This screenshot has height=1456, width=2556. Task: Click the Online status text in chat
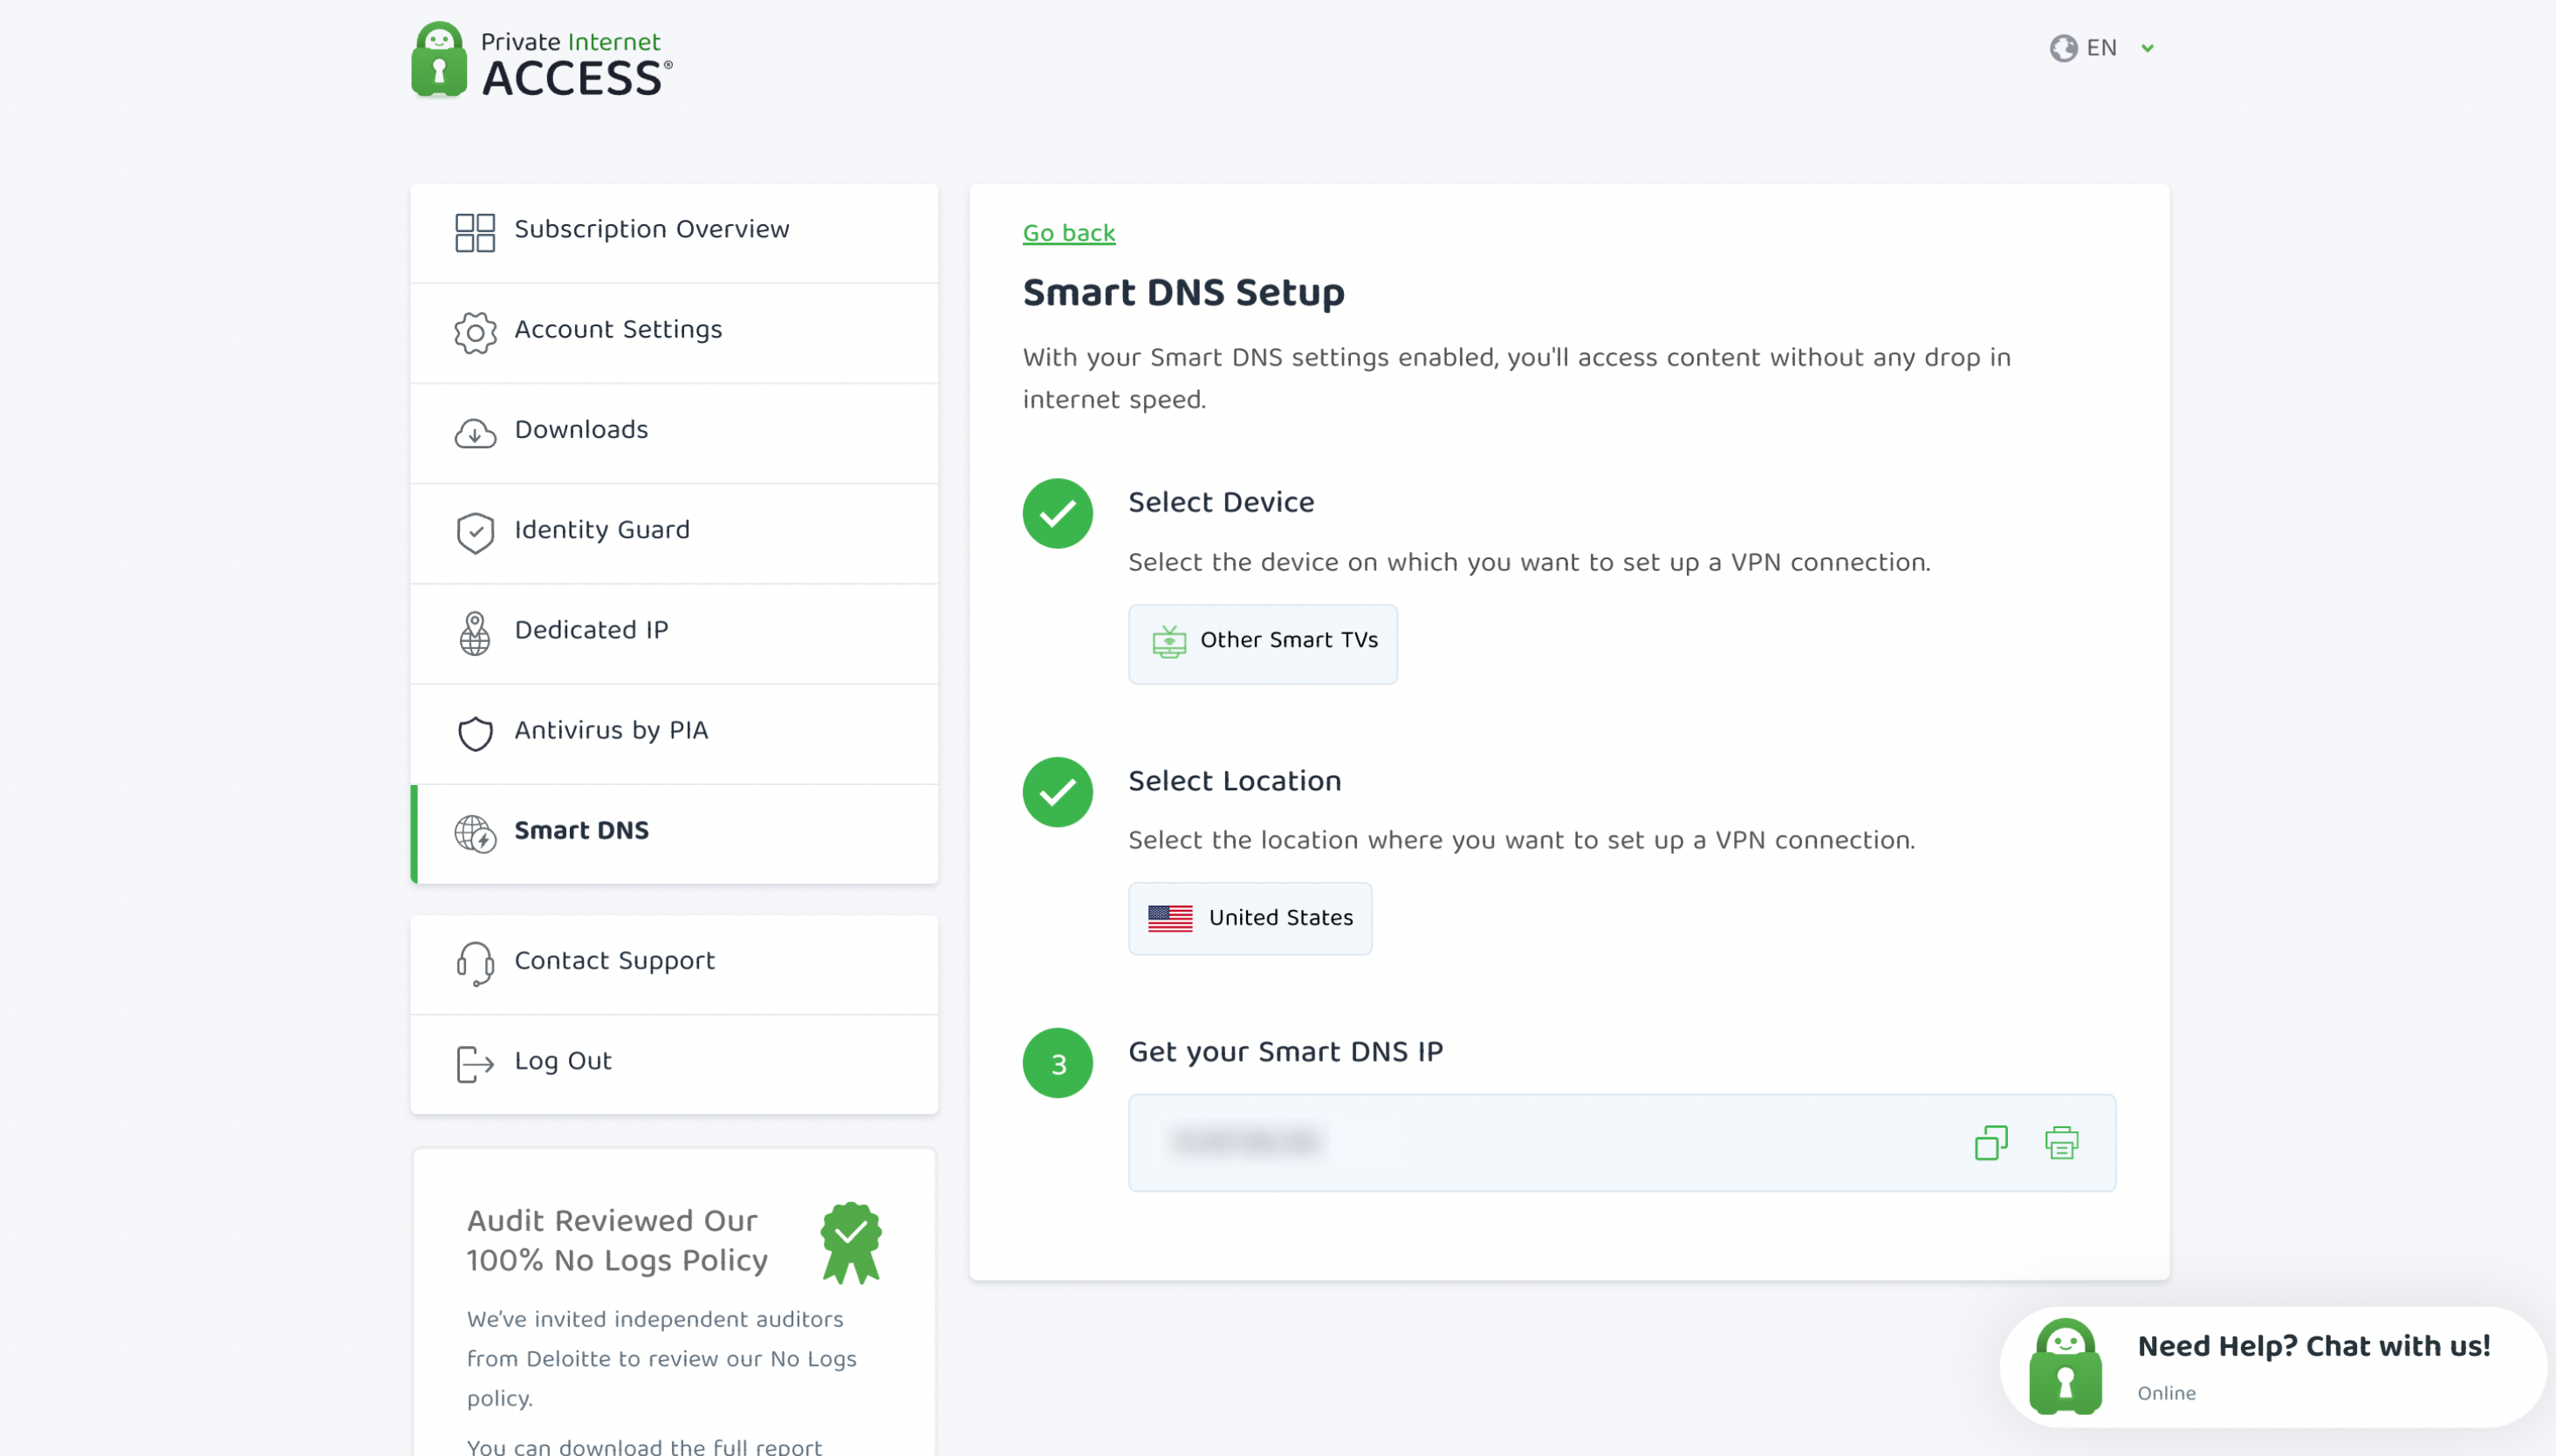2166,1393
